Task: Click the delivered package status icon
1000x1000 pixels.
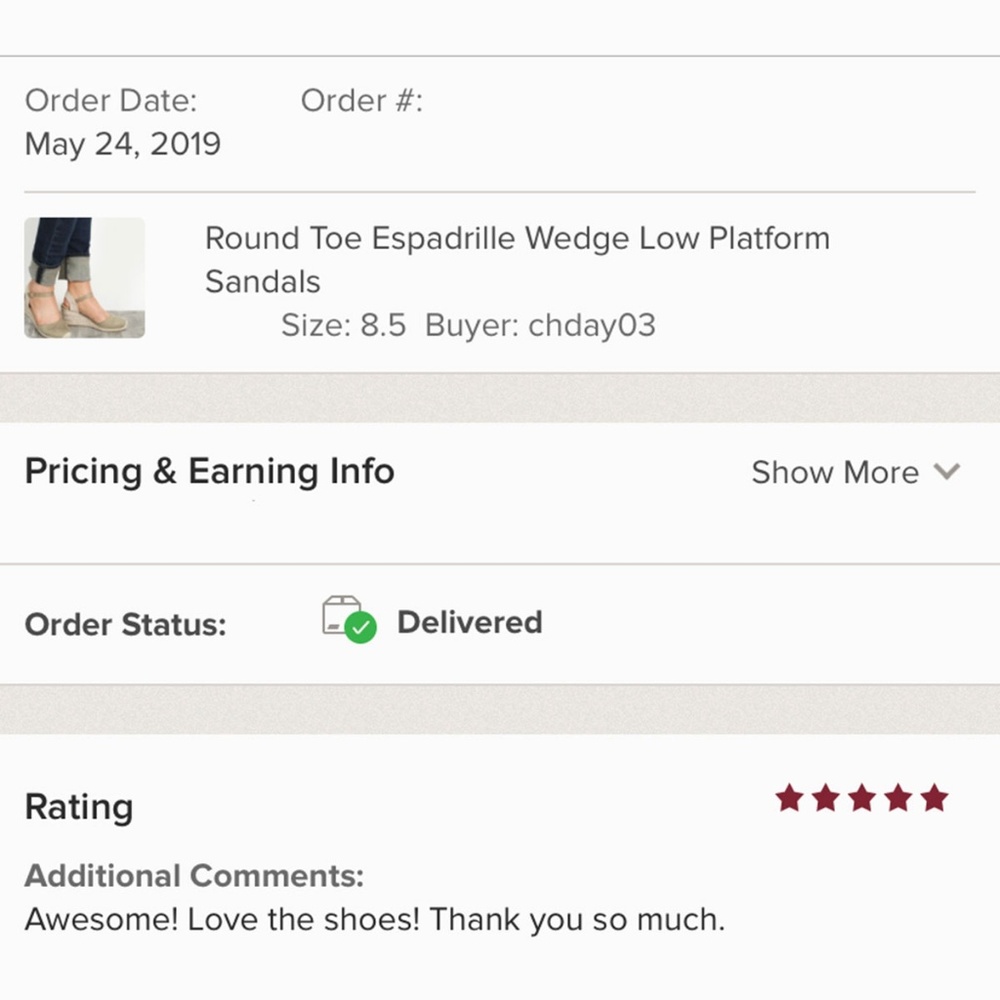Action: coord(348,620)
